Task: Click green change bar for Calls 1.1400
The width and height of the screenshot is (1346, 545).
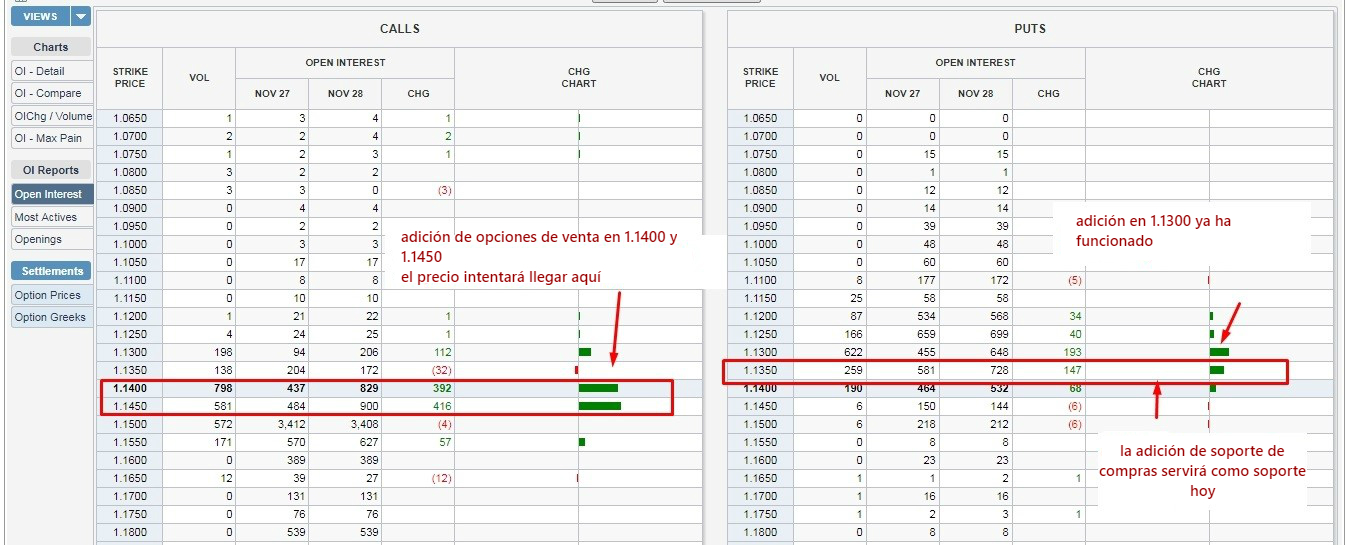Action: click(598, 388)
